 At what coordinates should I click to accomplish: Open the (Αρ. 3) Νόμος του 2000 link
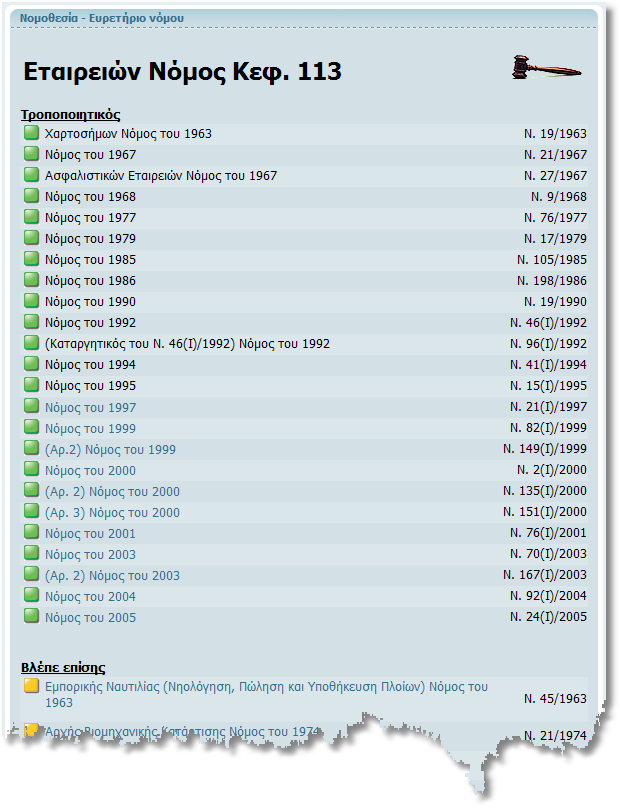pyautogui.click(x=112, y=512)
